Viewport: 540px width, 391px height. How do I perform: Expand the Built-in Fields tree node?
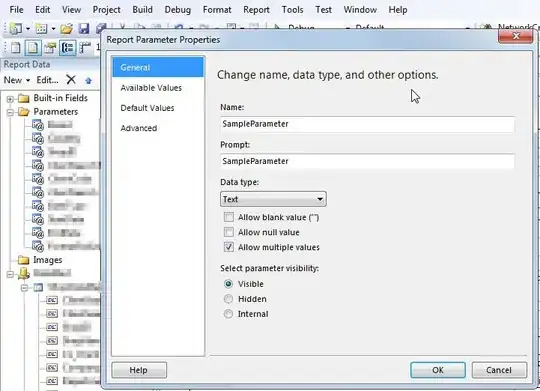tap(10, 99)
